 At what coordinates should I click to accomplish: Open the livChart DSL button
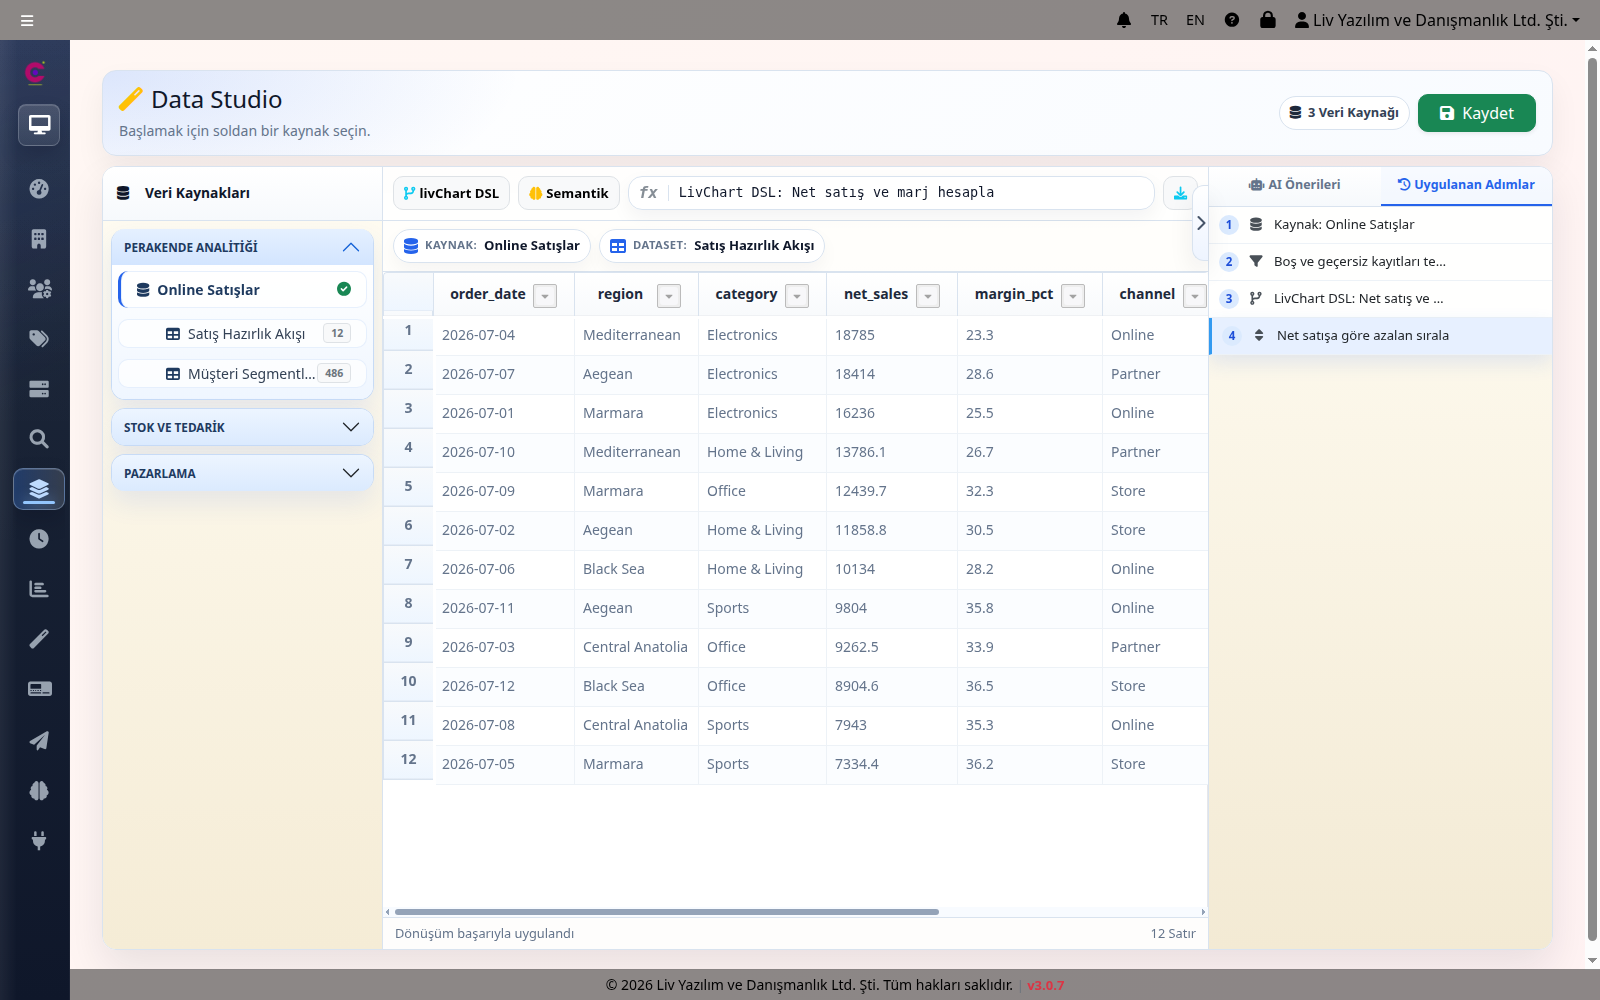click(x=451, y=193)
